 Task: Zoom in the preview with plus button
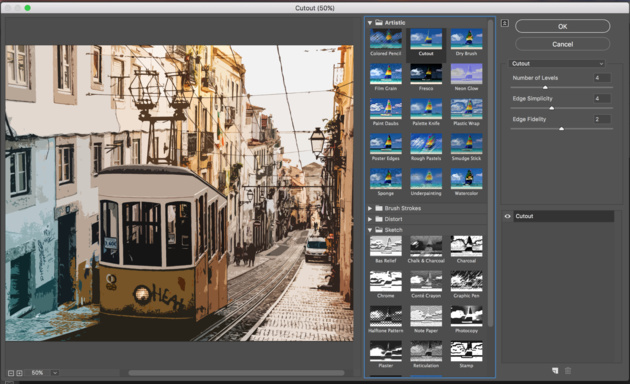[19, 373]
